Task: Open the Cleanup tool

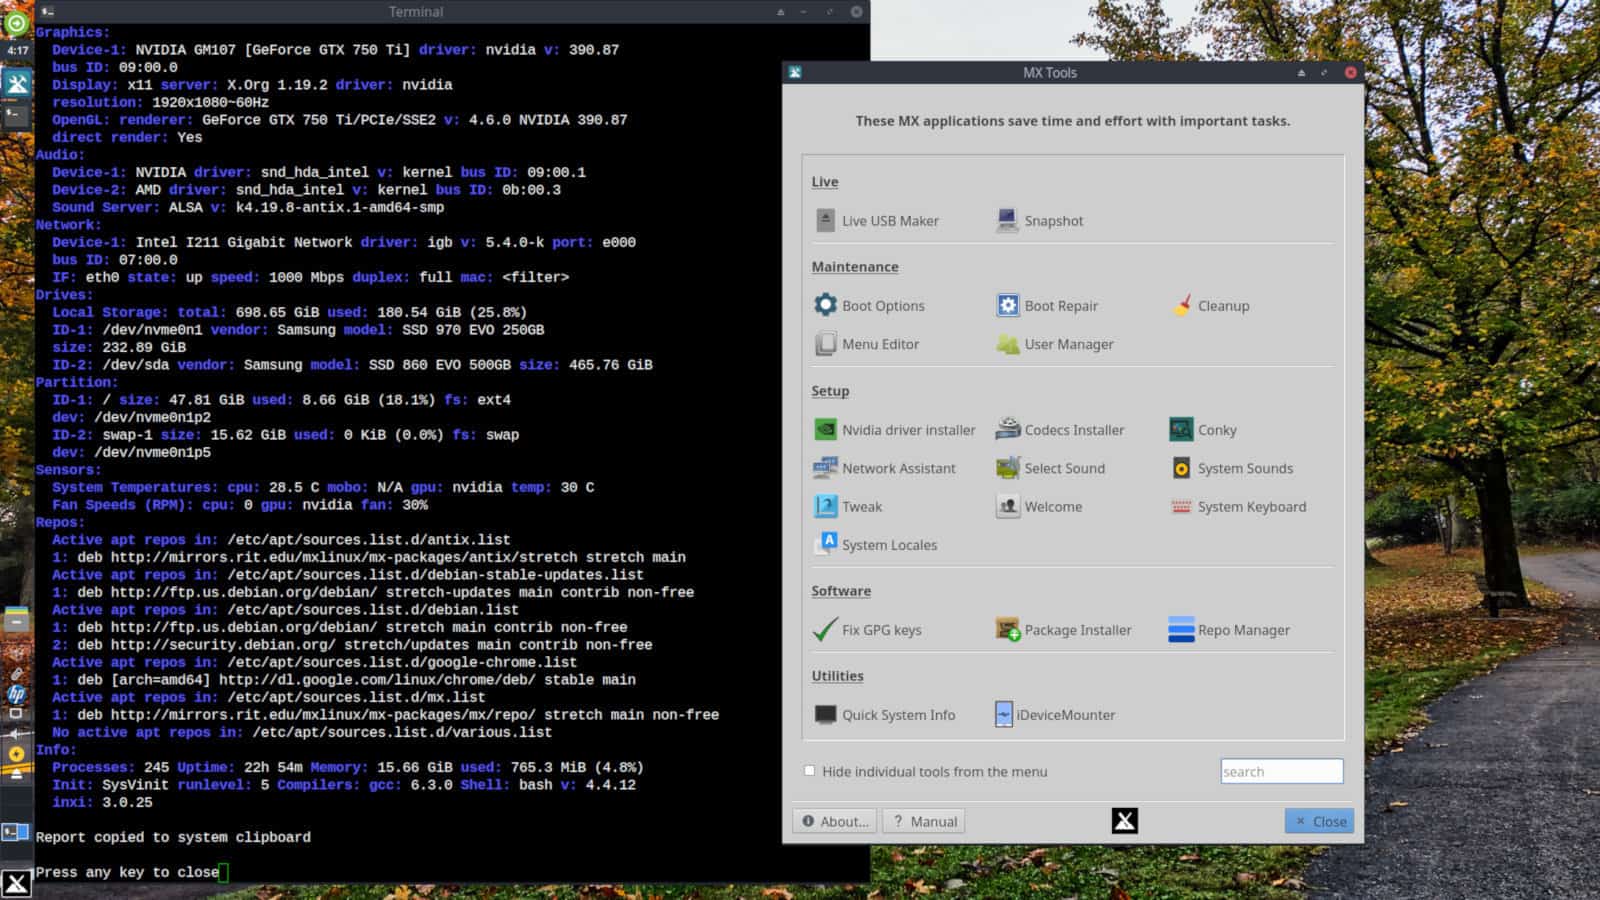Action: [1211, 306]
